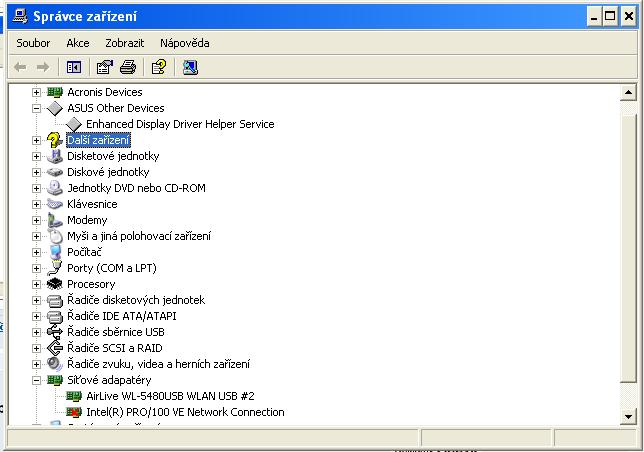Minimize the Správce zařízení window
Image resolution: width=644 pixels, height=452 pixels.
(x=594, y=17)
